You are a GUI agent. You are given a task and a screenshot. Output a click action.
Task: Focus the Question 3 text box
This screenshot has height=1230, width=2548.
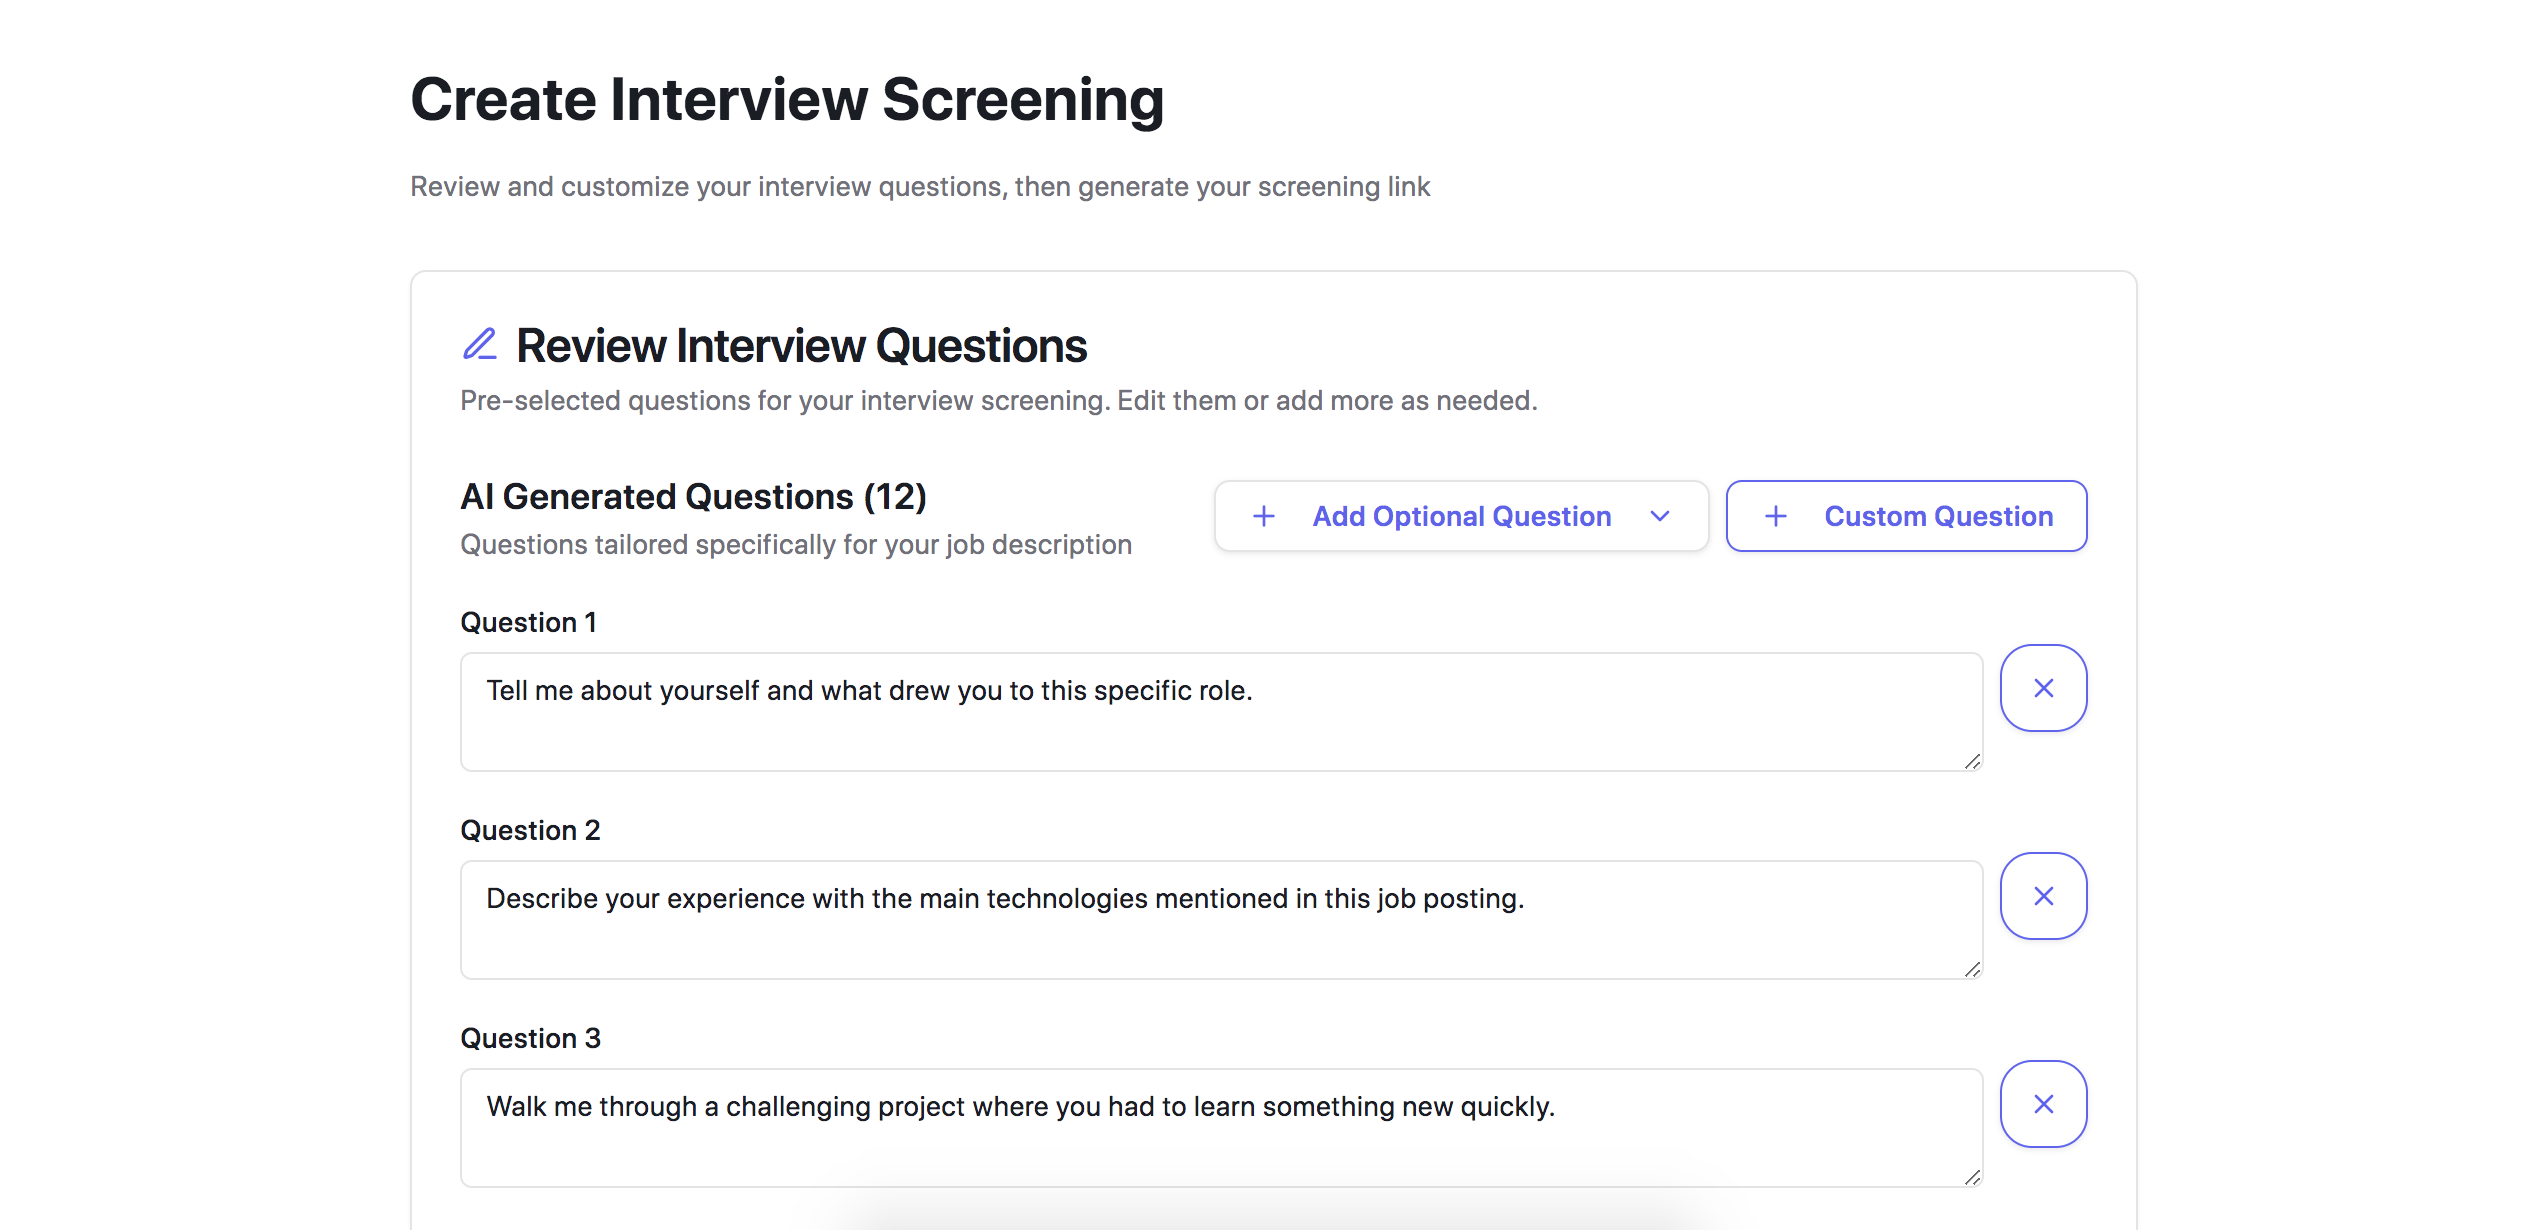click(1220, 1128)
